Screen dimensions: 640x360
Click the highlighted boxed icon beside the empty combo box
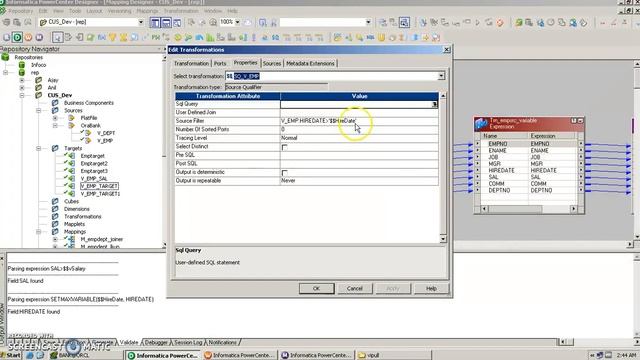[x=404, y=22]
